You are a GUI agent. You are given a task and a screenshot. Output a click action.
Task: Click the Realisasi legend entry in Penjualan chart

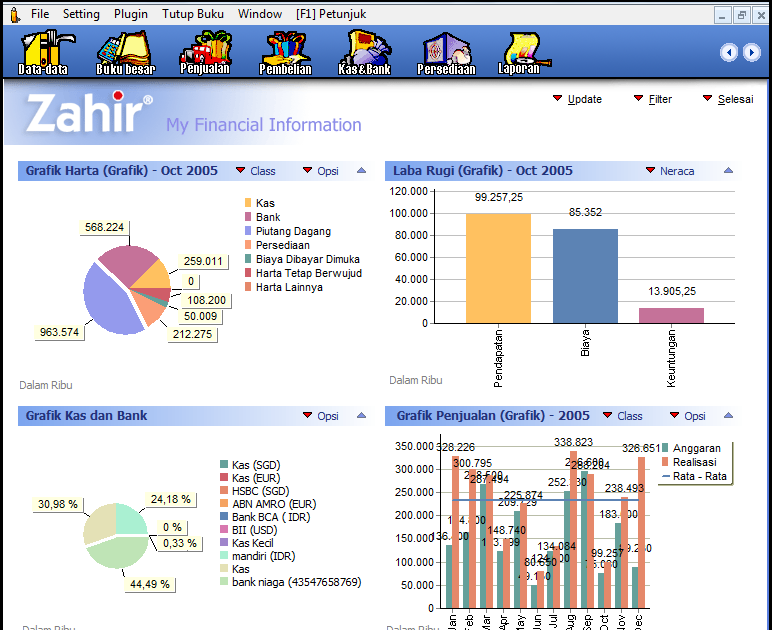[x=689, y=462]
